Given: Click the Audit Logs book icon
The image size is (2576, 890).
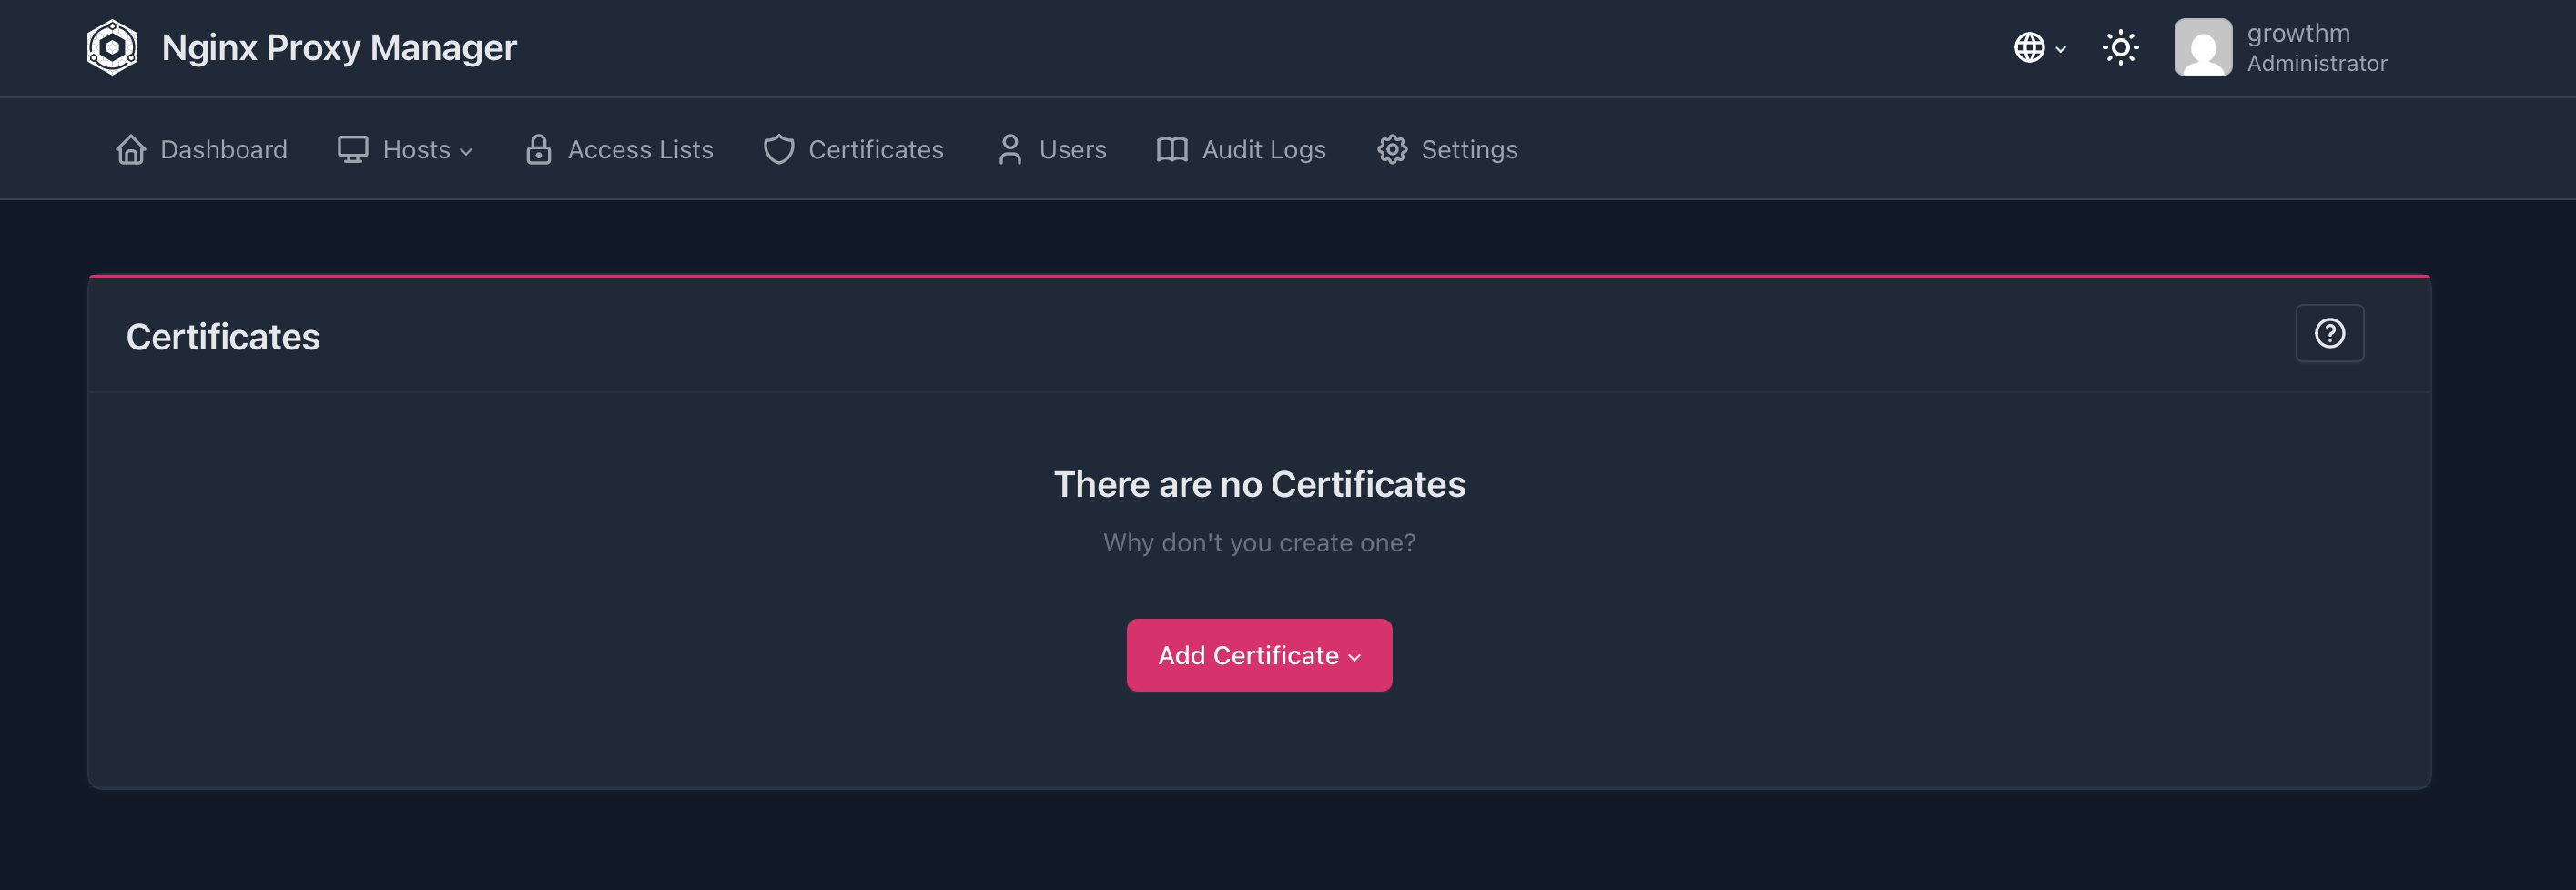Looking at the screenshot, I should pyautogui.click(x=1172, y=149).
